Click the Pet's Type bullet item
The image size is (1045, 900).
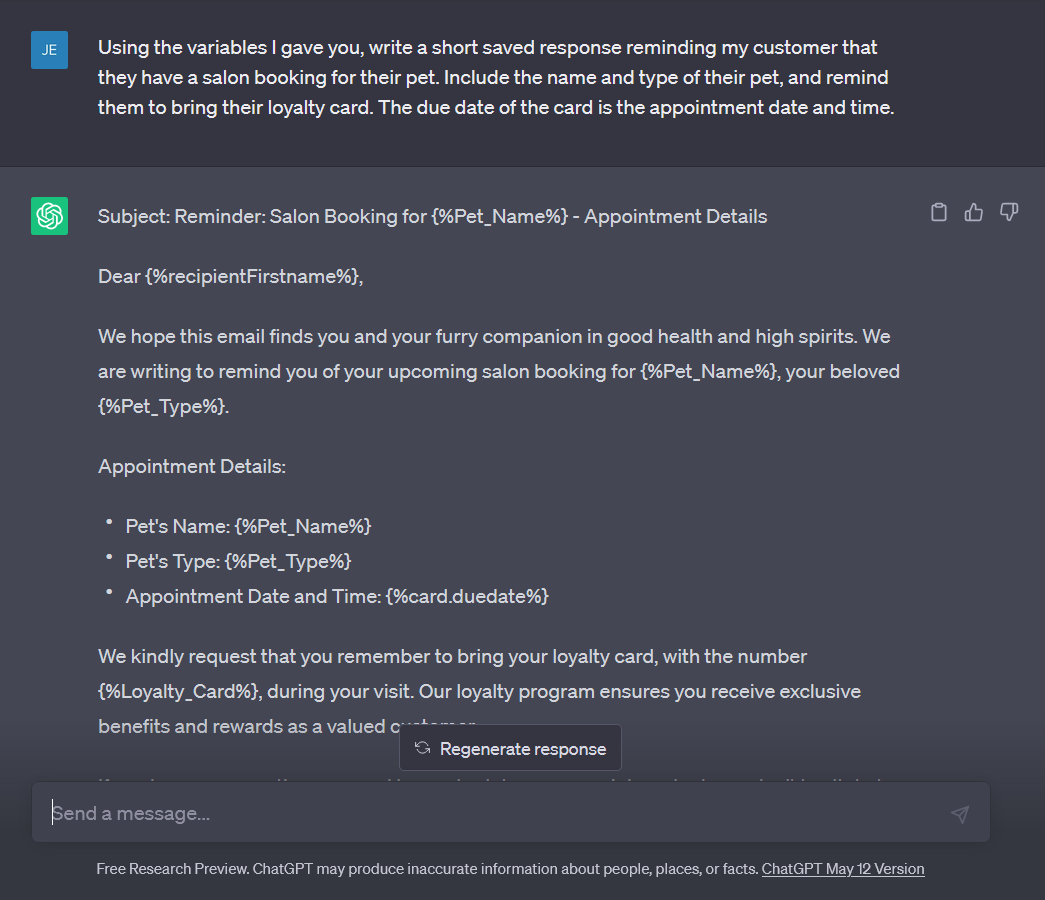pyautogui.click(x=238, y=561)
